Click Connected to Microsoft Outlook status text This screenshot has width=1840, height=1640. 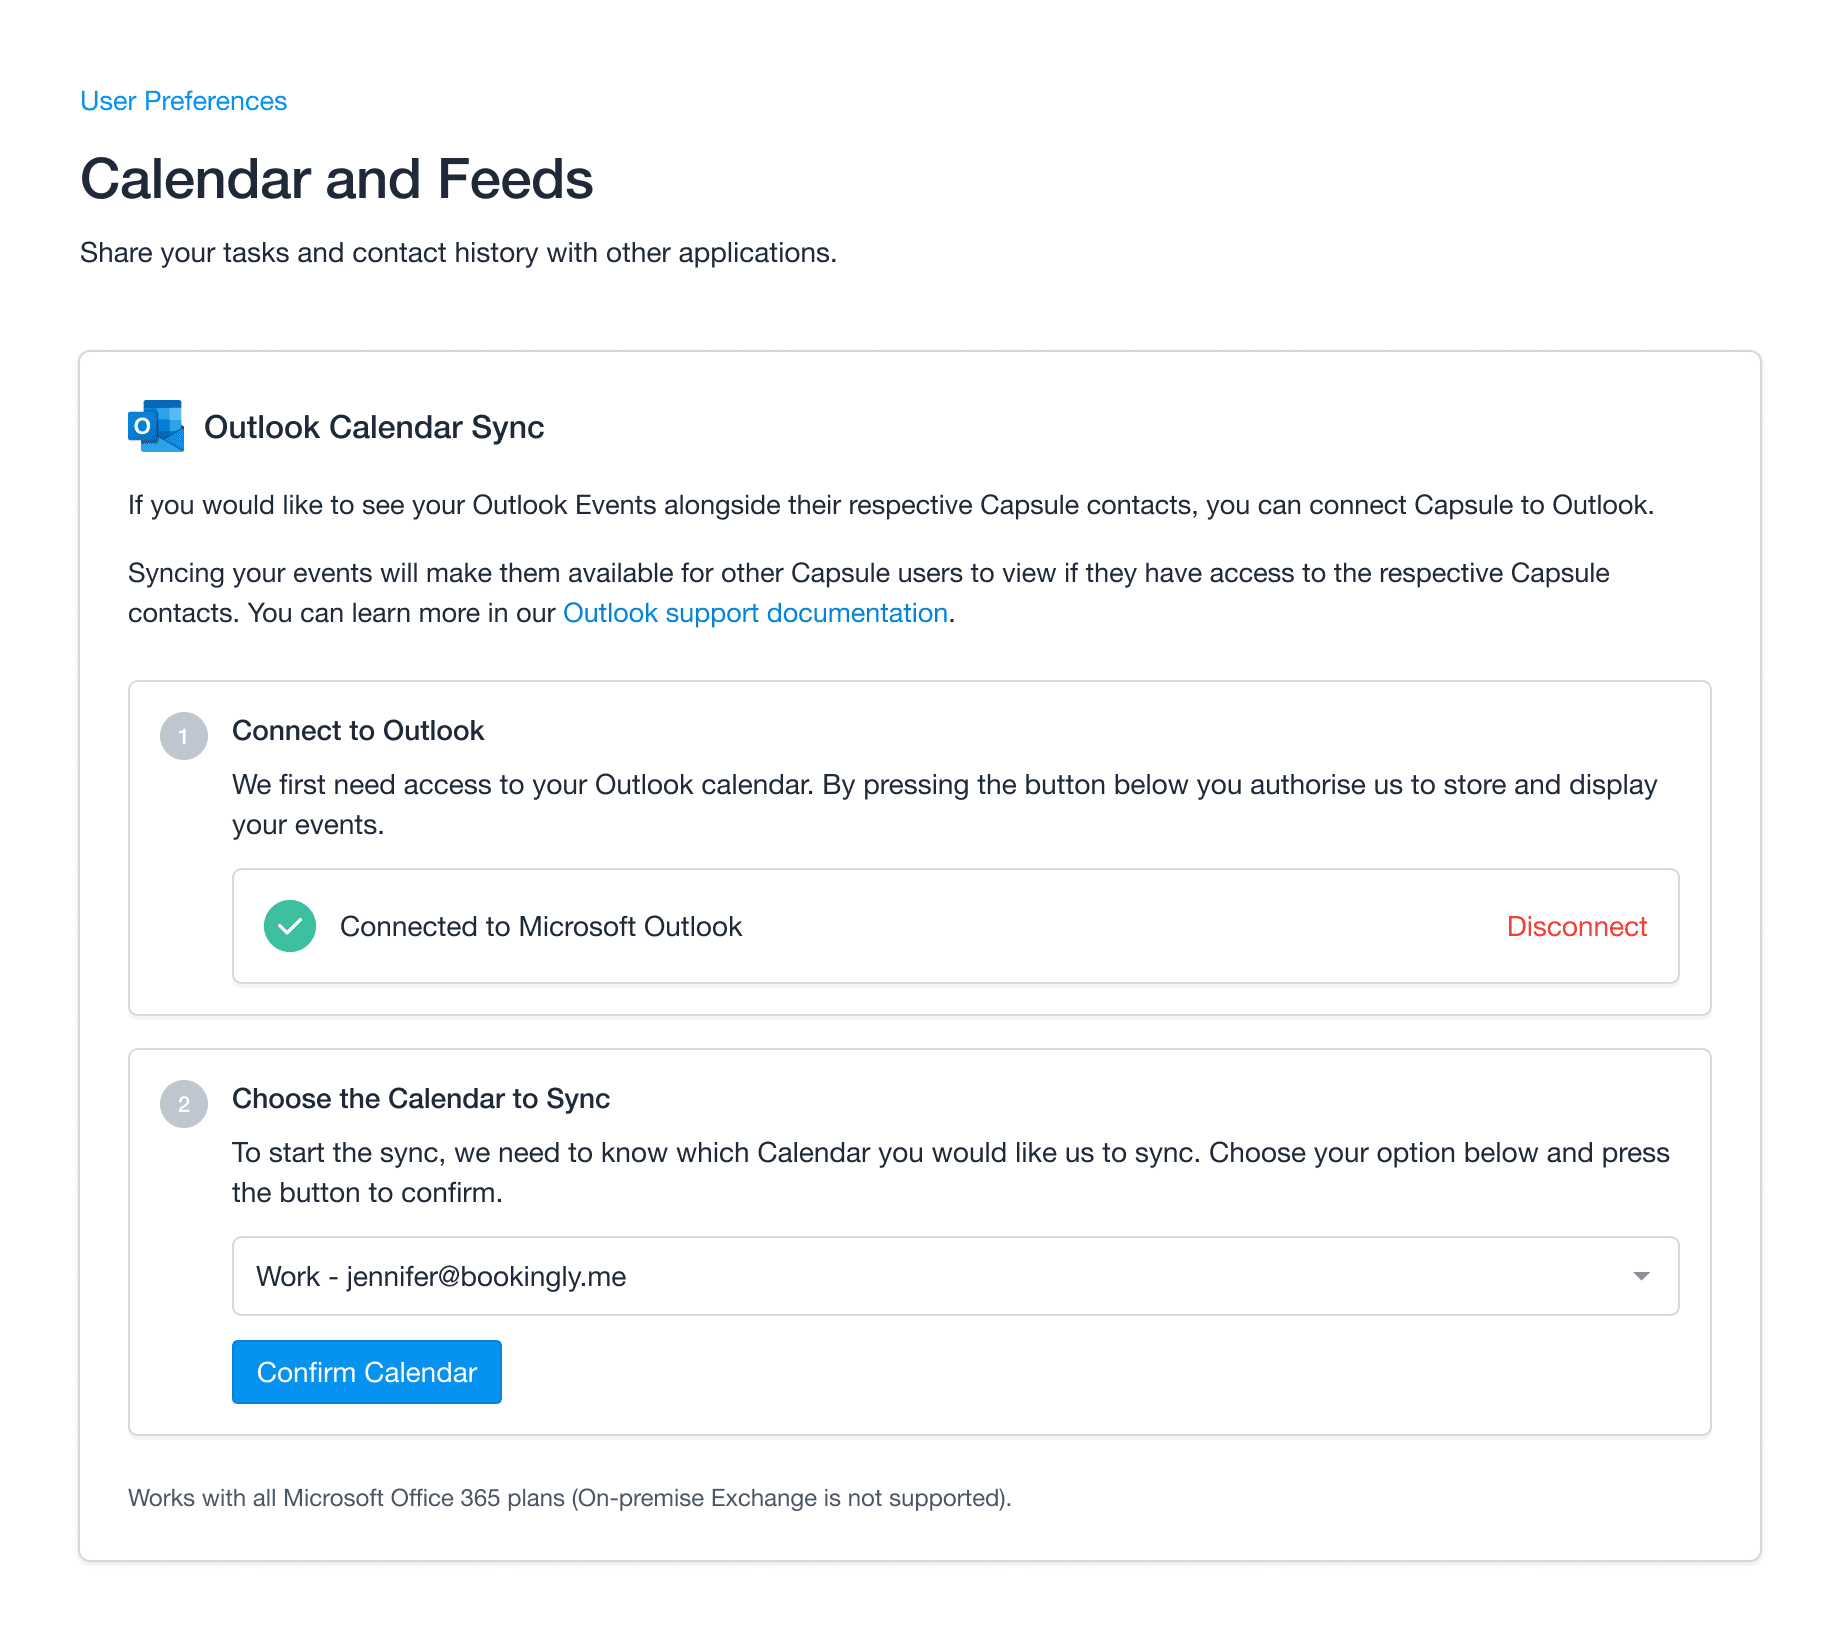coord(541,927)
